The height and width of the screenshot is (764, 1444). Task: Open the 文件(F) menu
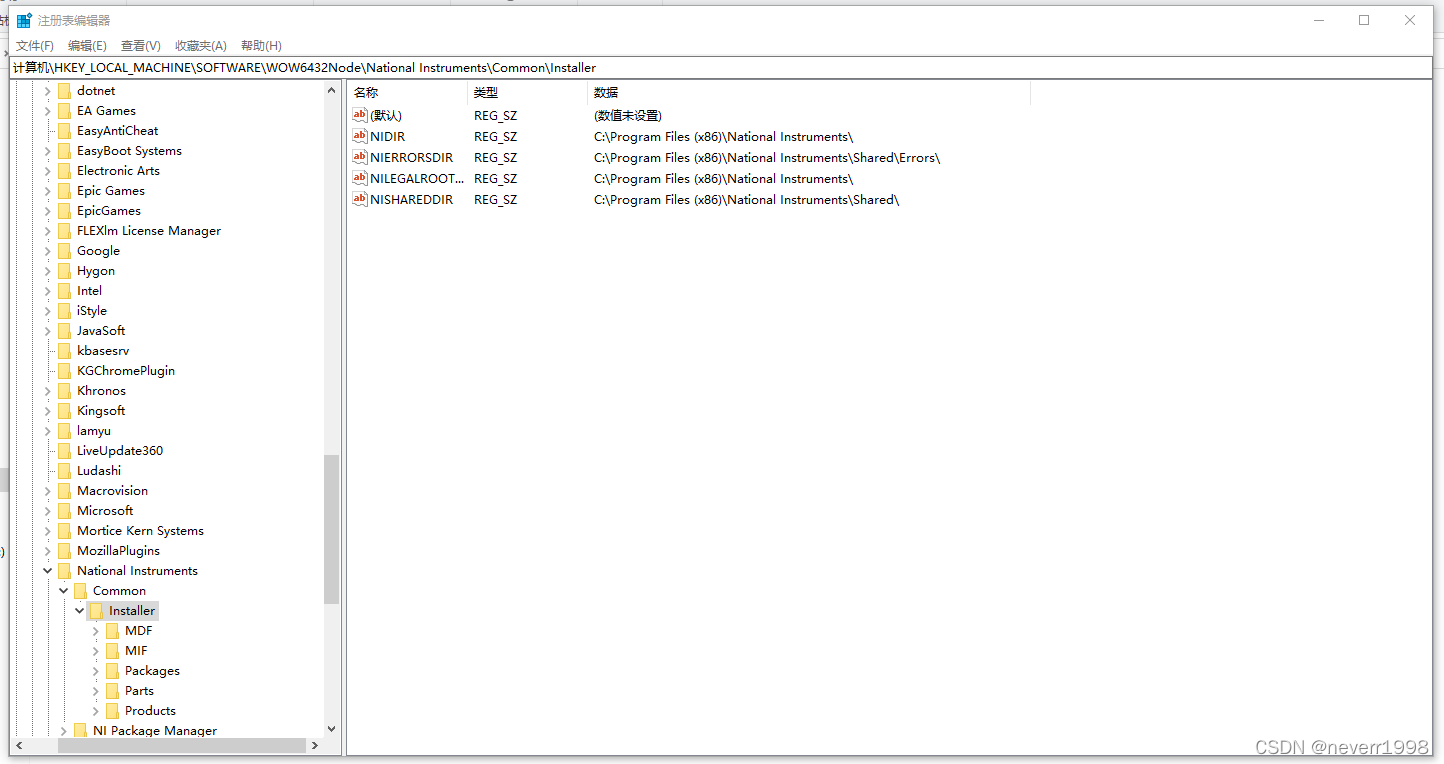(35, 46)
